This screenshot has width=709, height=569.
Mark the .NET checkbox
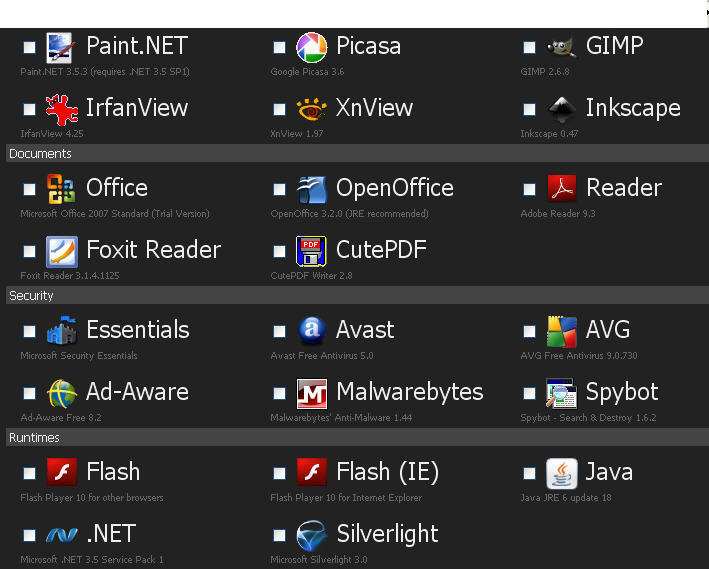(x=30, y=536)
